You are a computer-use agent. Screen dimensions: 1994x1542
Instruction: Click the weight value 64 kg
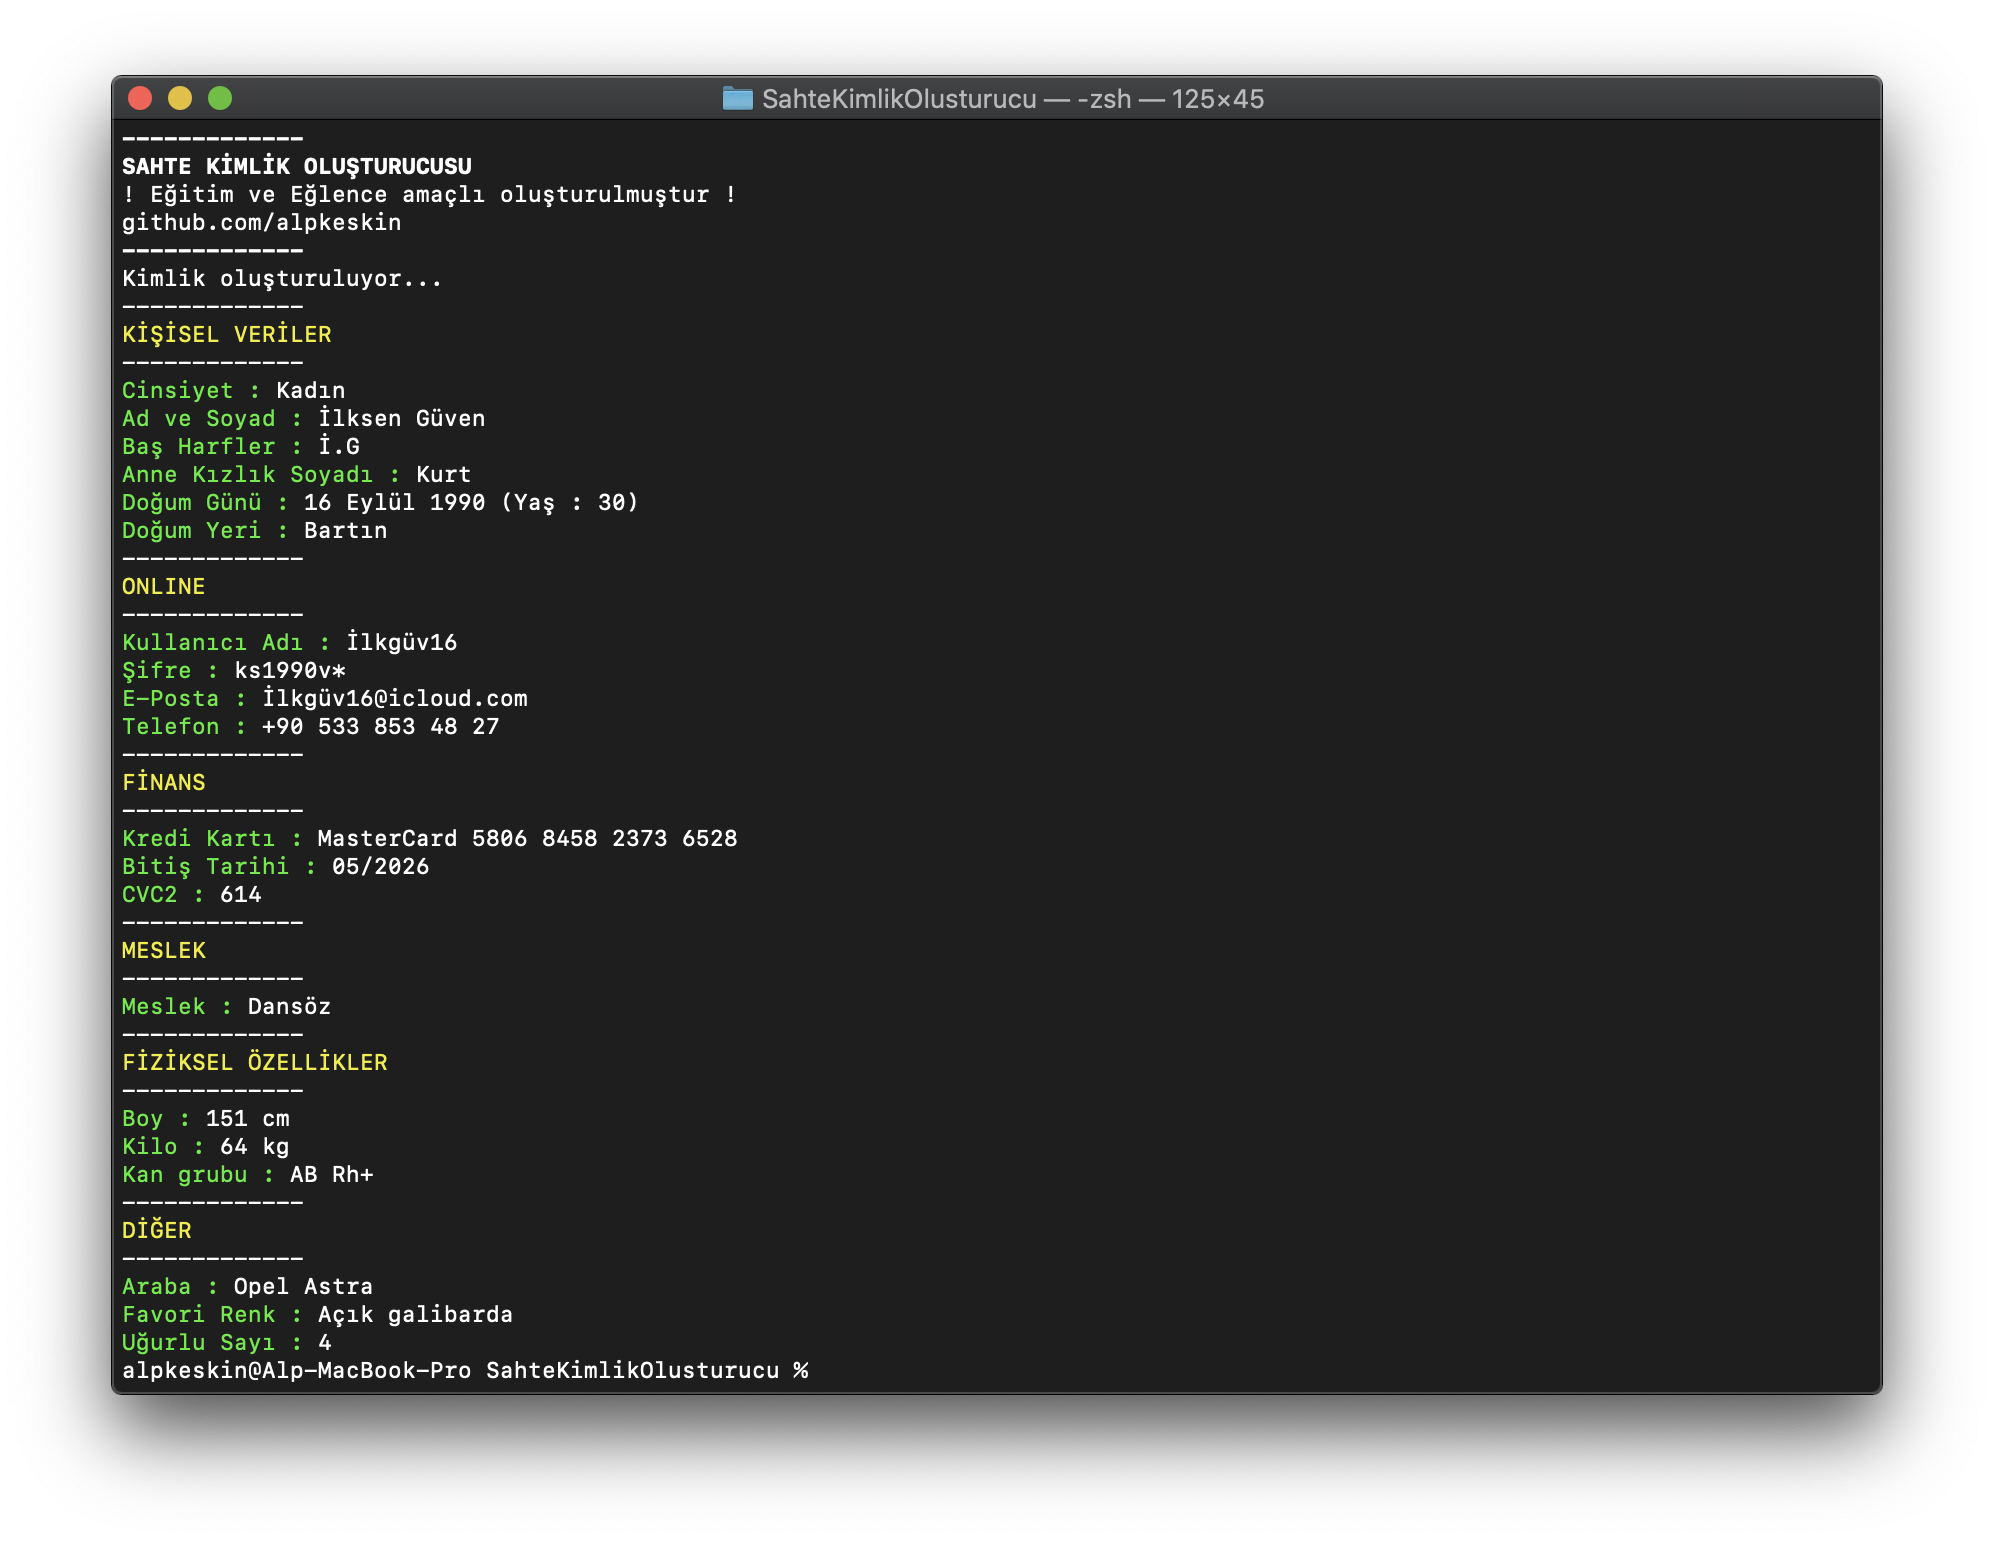click(x=255, y=1146)
